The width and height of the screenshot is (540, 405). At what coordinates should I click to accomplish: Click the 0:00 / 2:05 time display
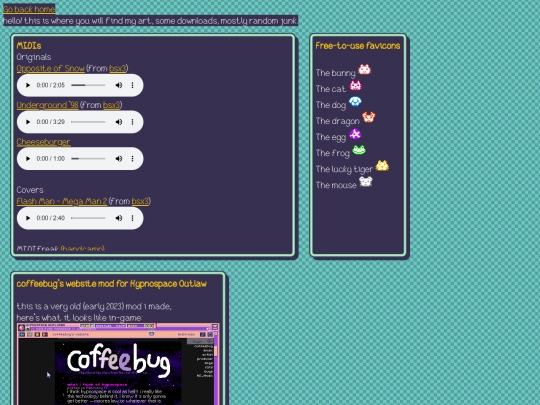click(51, 85)
